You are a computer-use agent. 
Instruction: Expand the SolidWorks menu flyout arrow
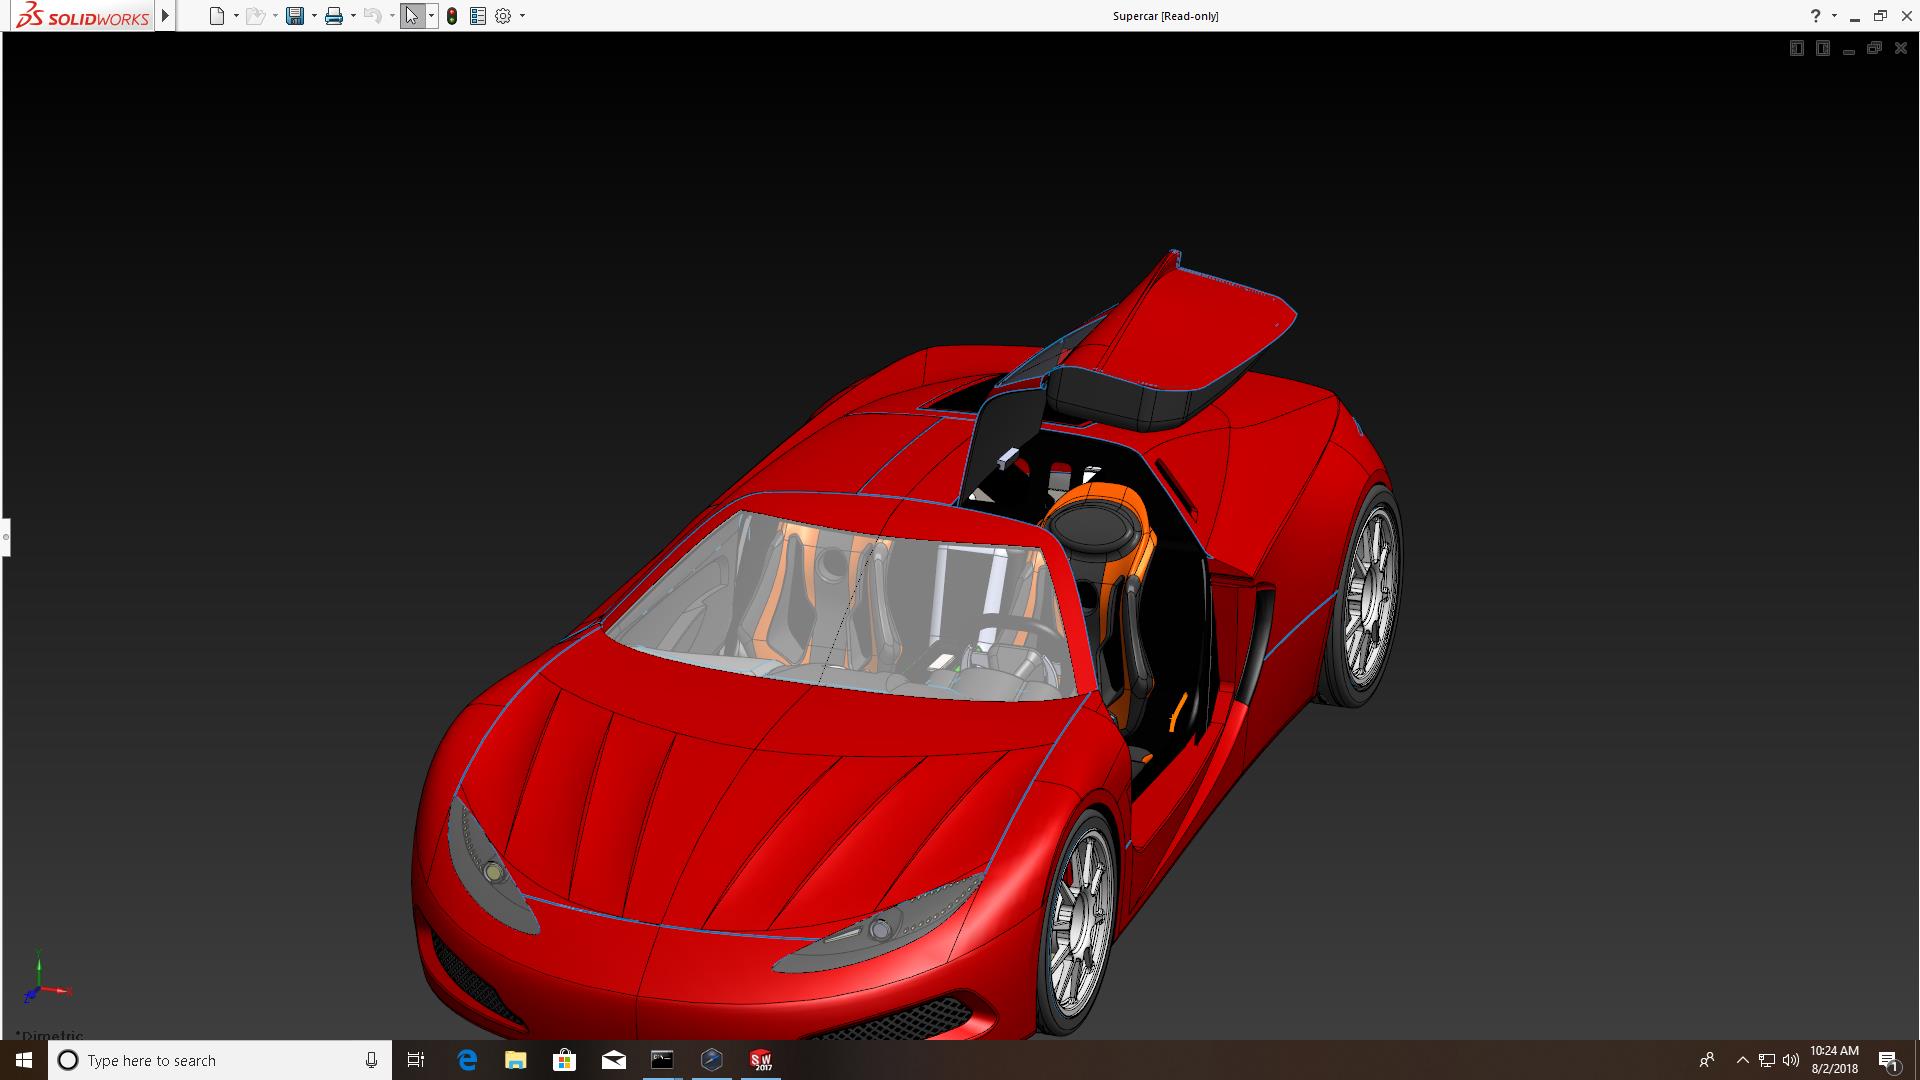(x=166, y=16)
